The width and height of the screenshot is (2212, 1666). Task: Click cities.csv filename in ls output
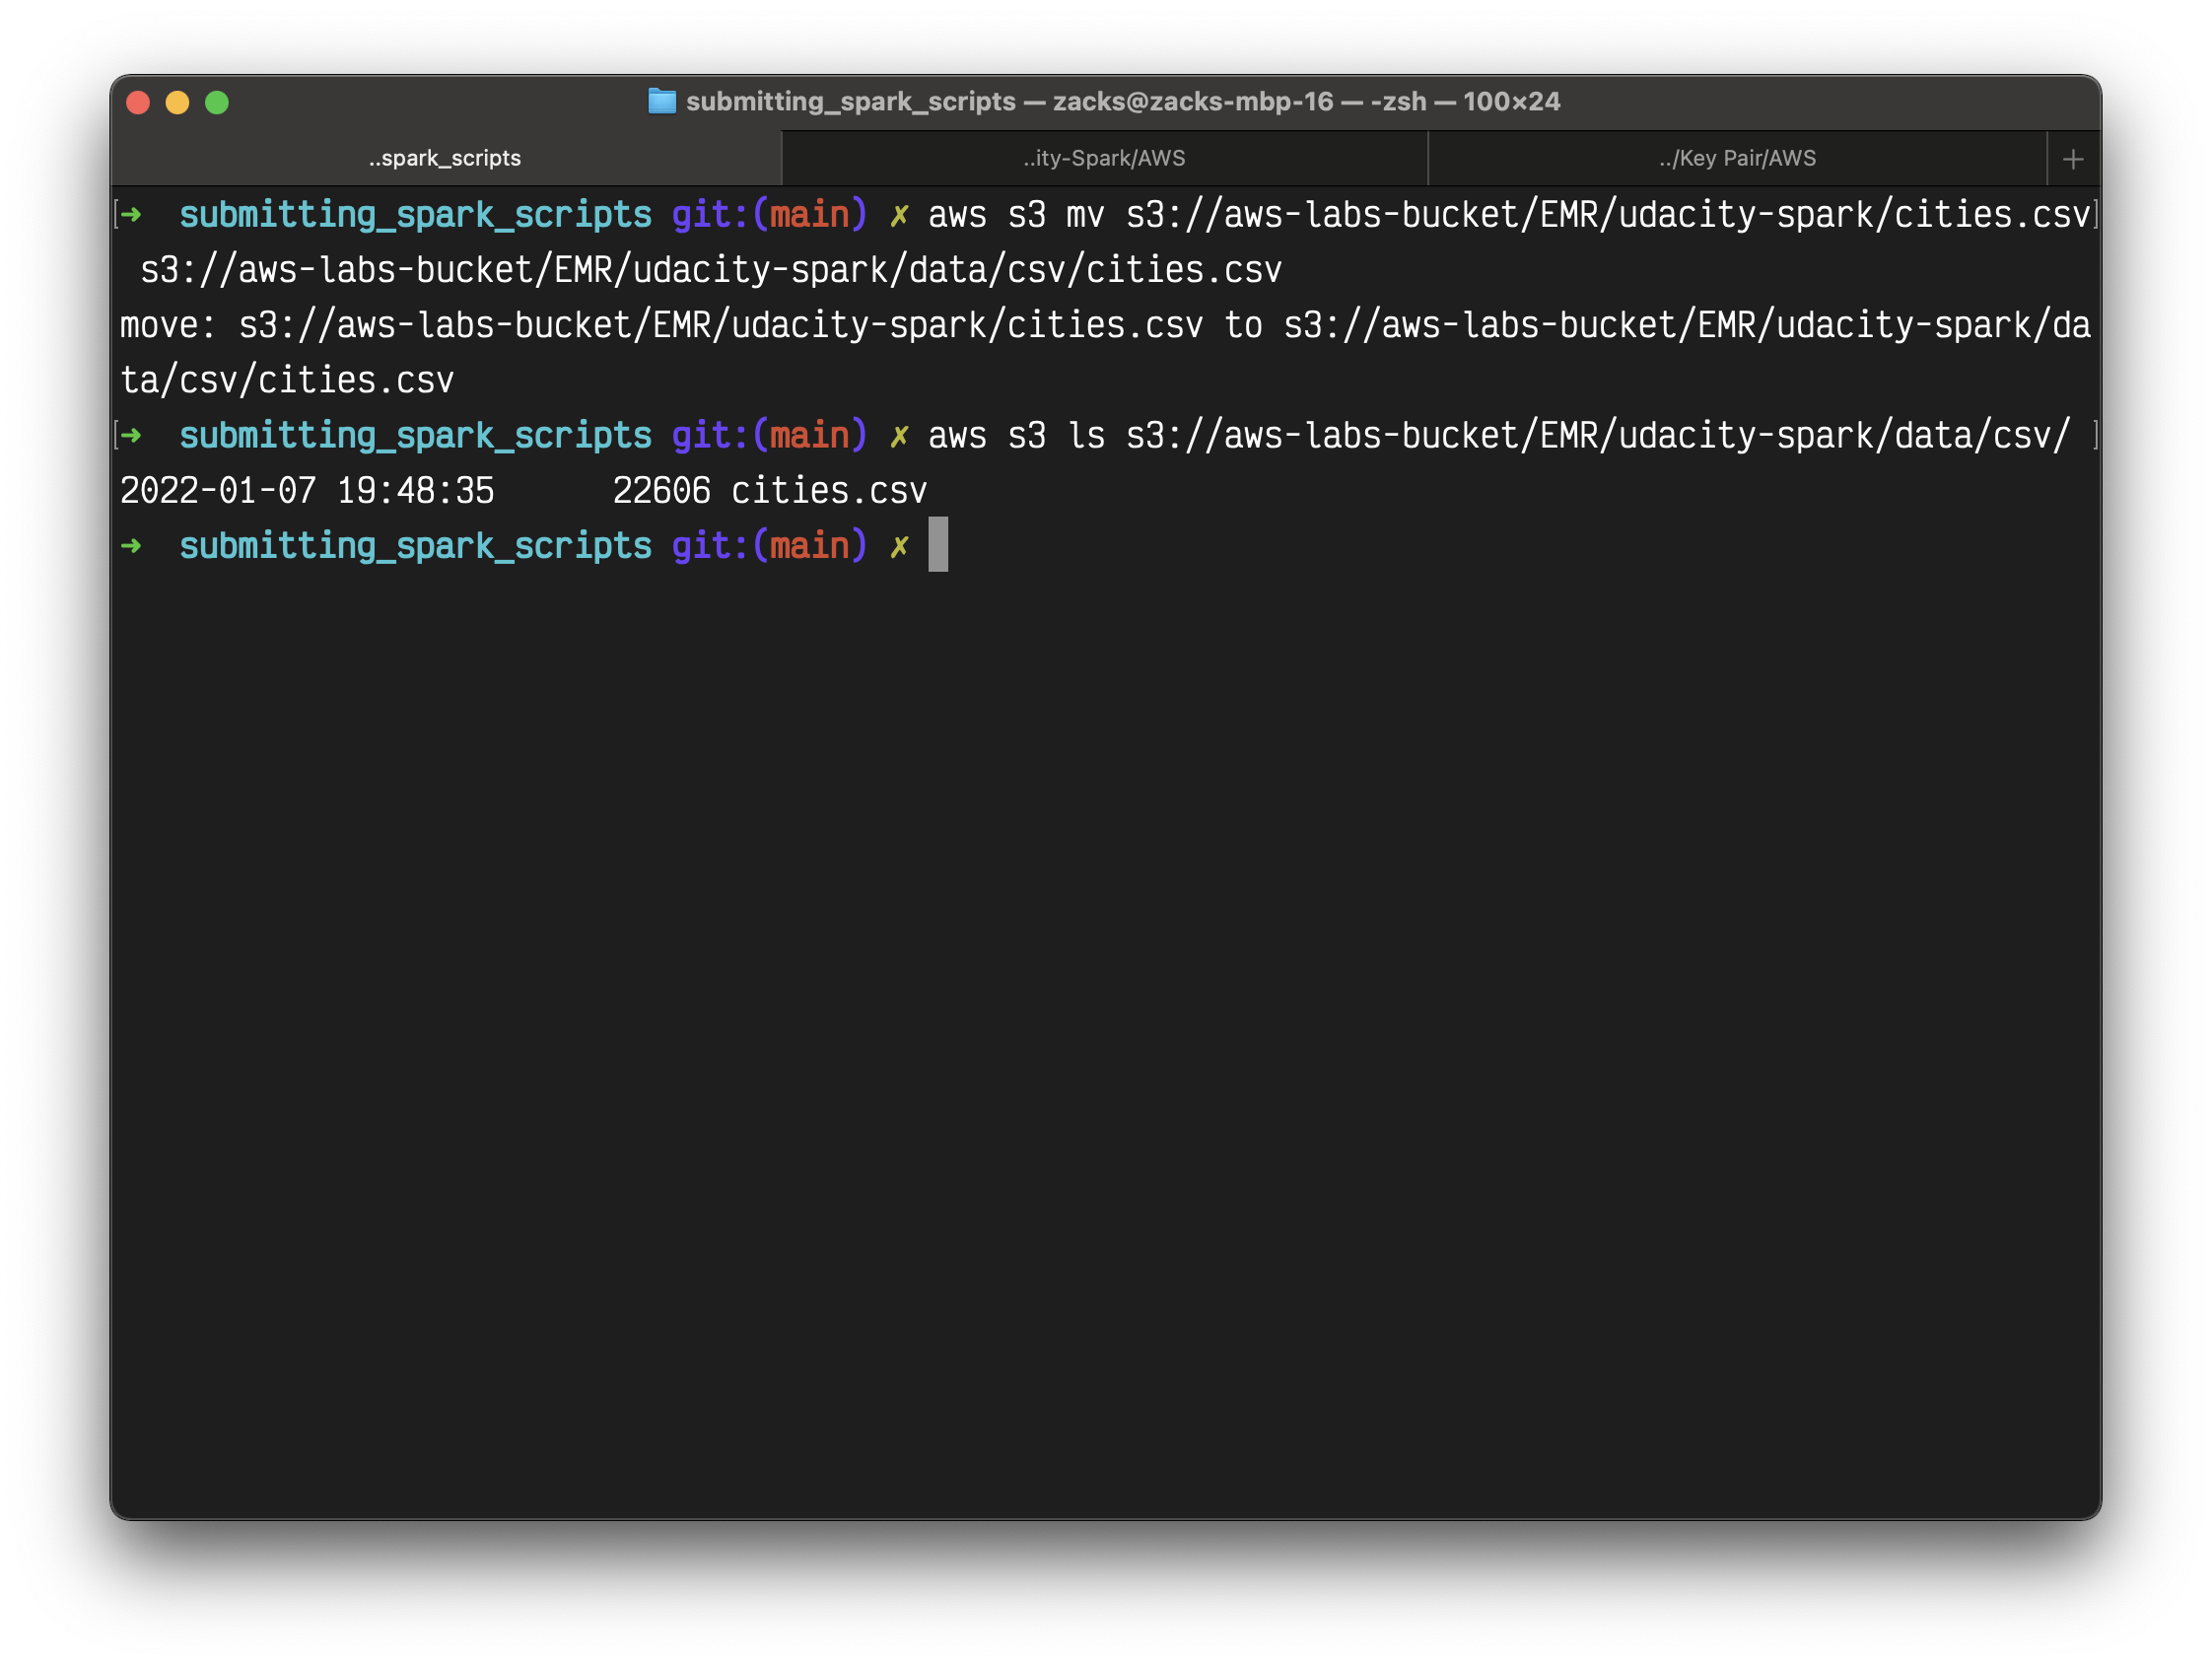829,491
